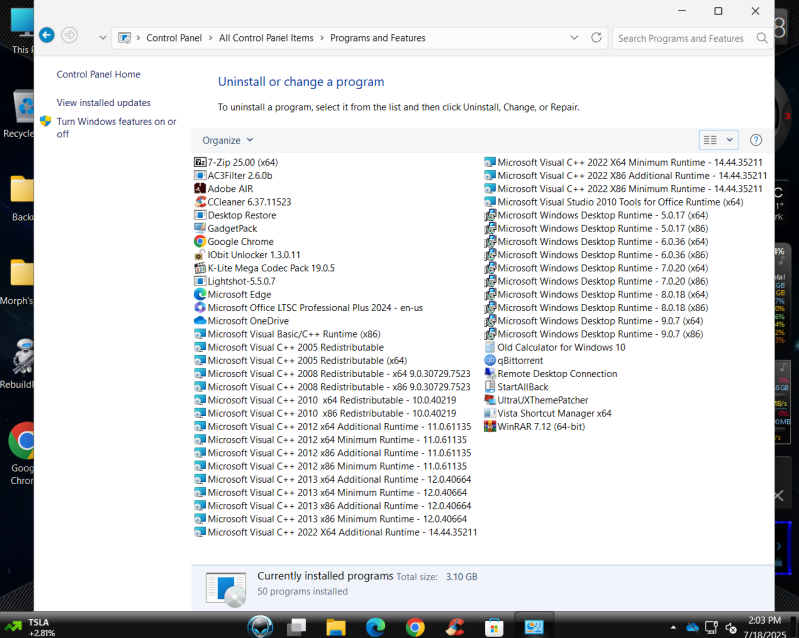
Task: Click the StartAllBack icon
Action: tap(490, 387)
